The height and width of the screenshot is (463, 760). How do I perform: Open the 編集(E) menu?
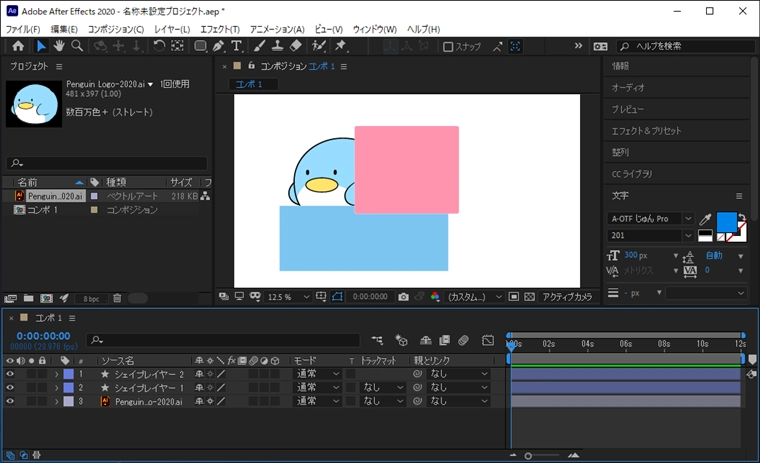[x=64, y=29]
